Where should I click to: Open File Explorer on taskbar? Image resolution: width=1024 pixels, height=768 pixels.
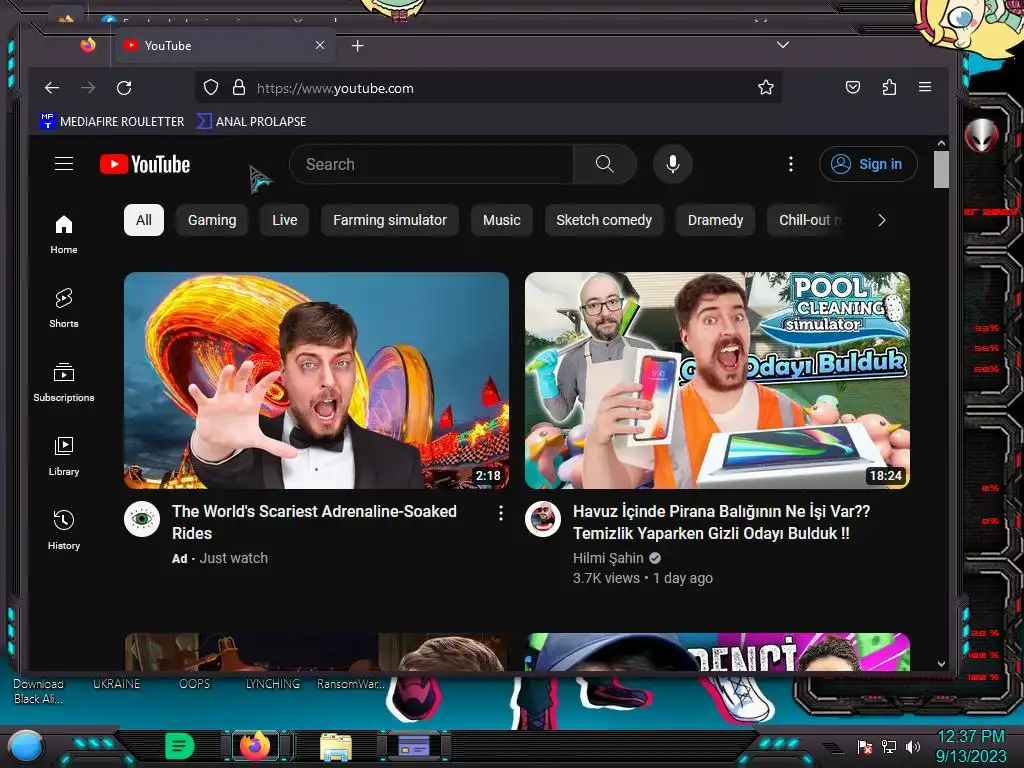[336, 747]
